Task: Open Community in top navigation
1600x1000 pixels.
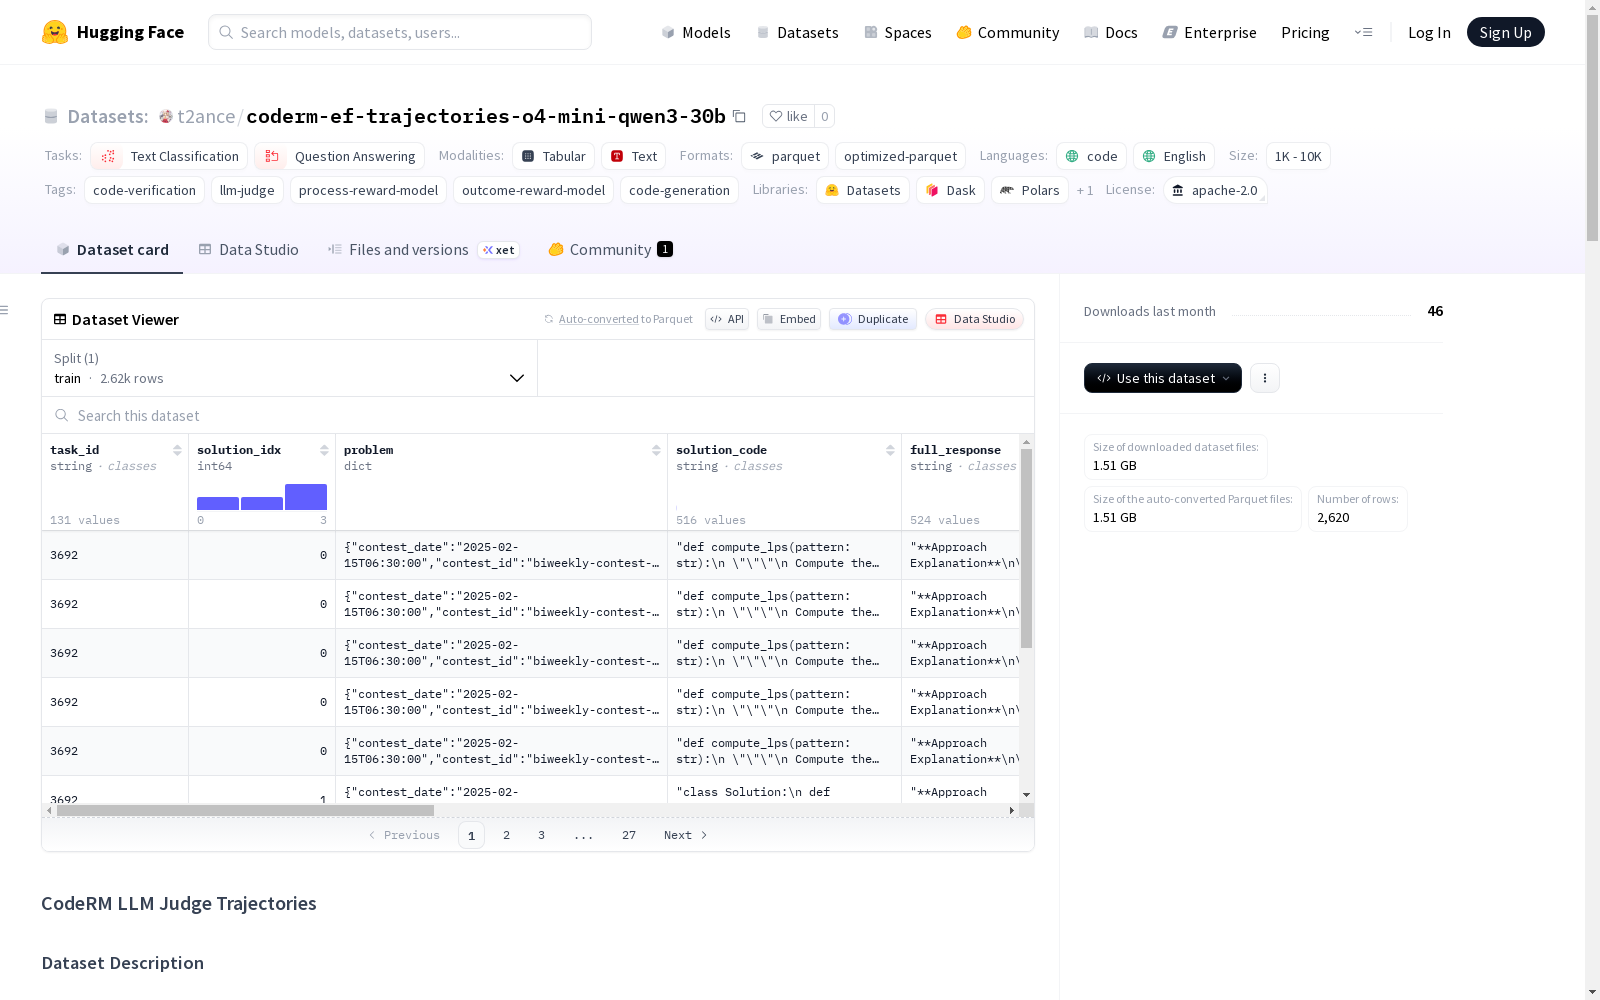Action: tap(1007, 32)
